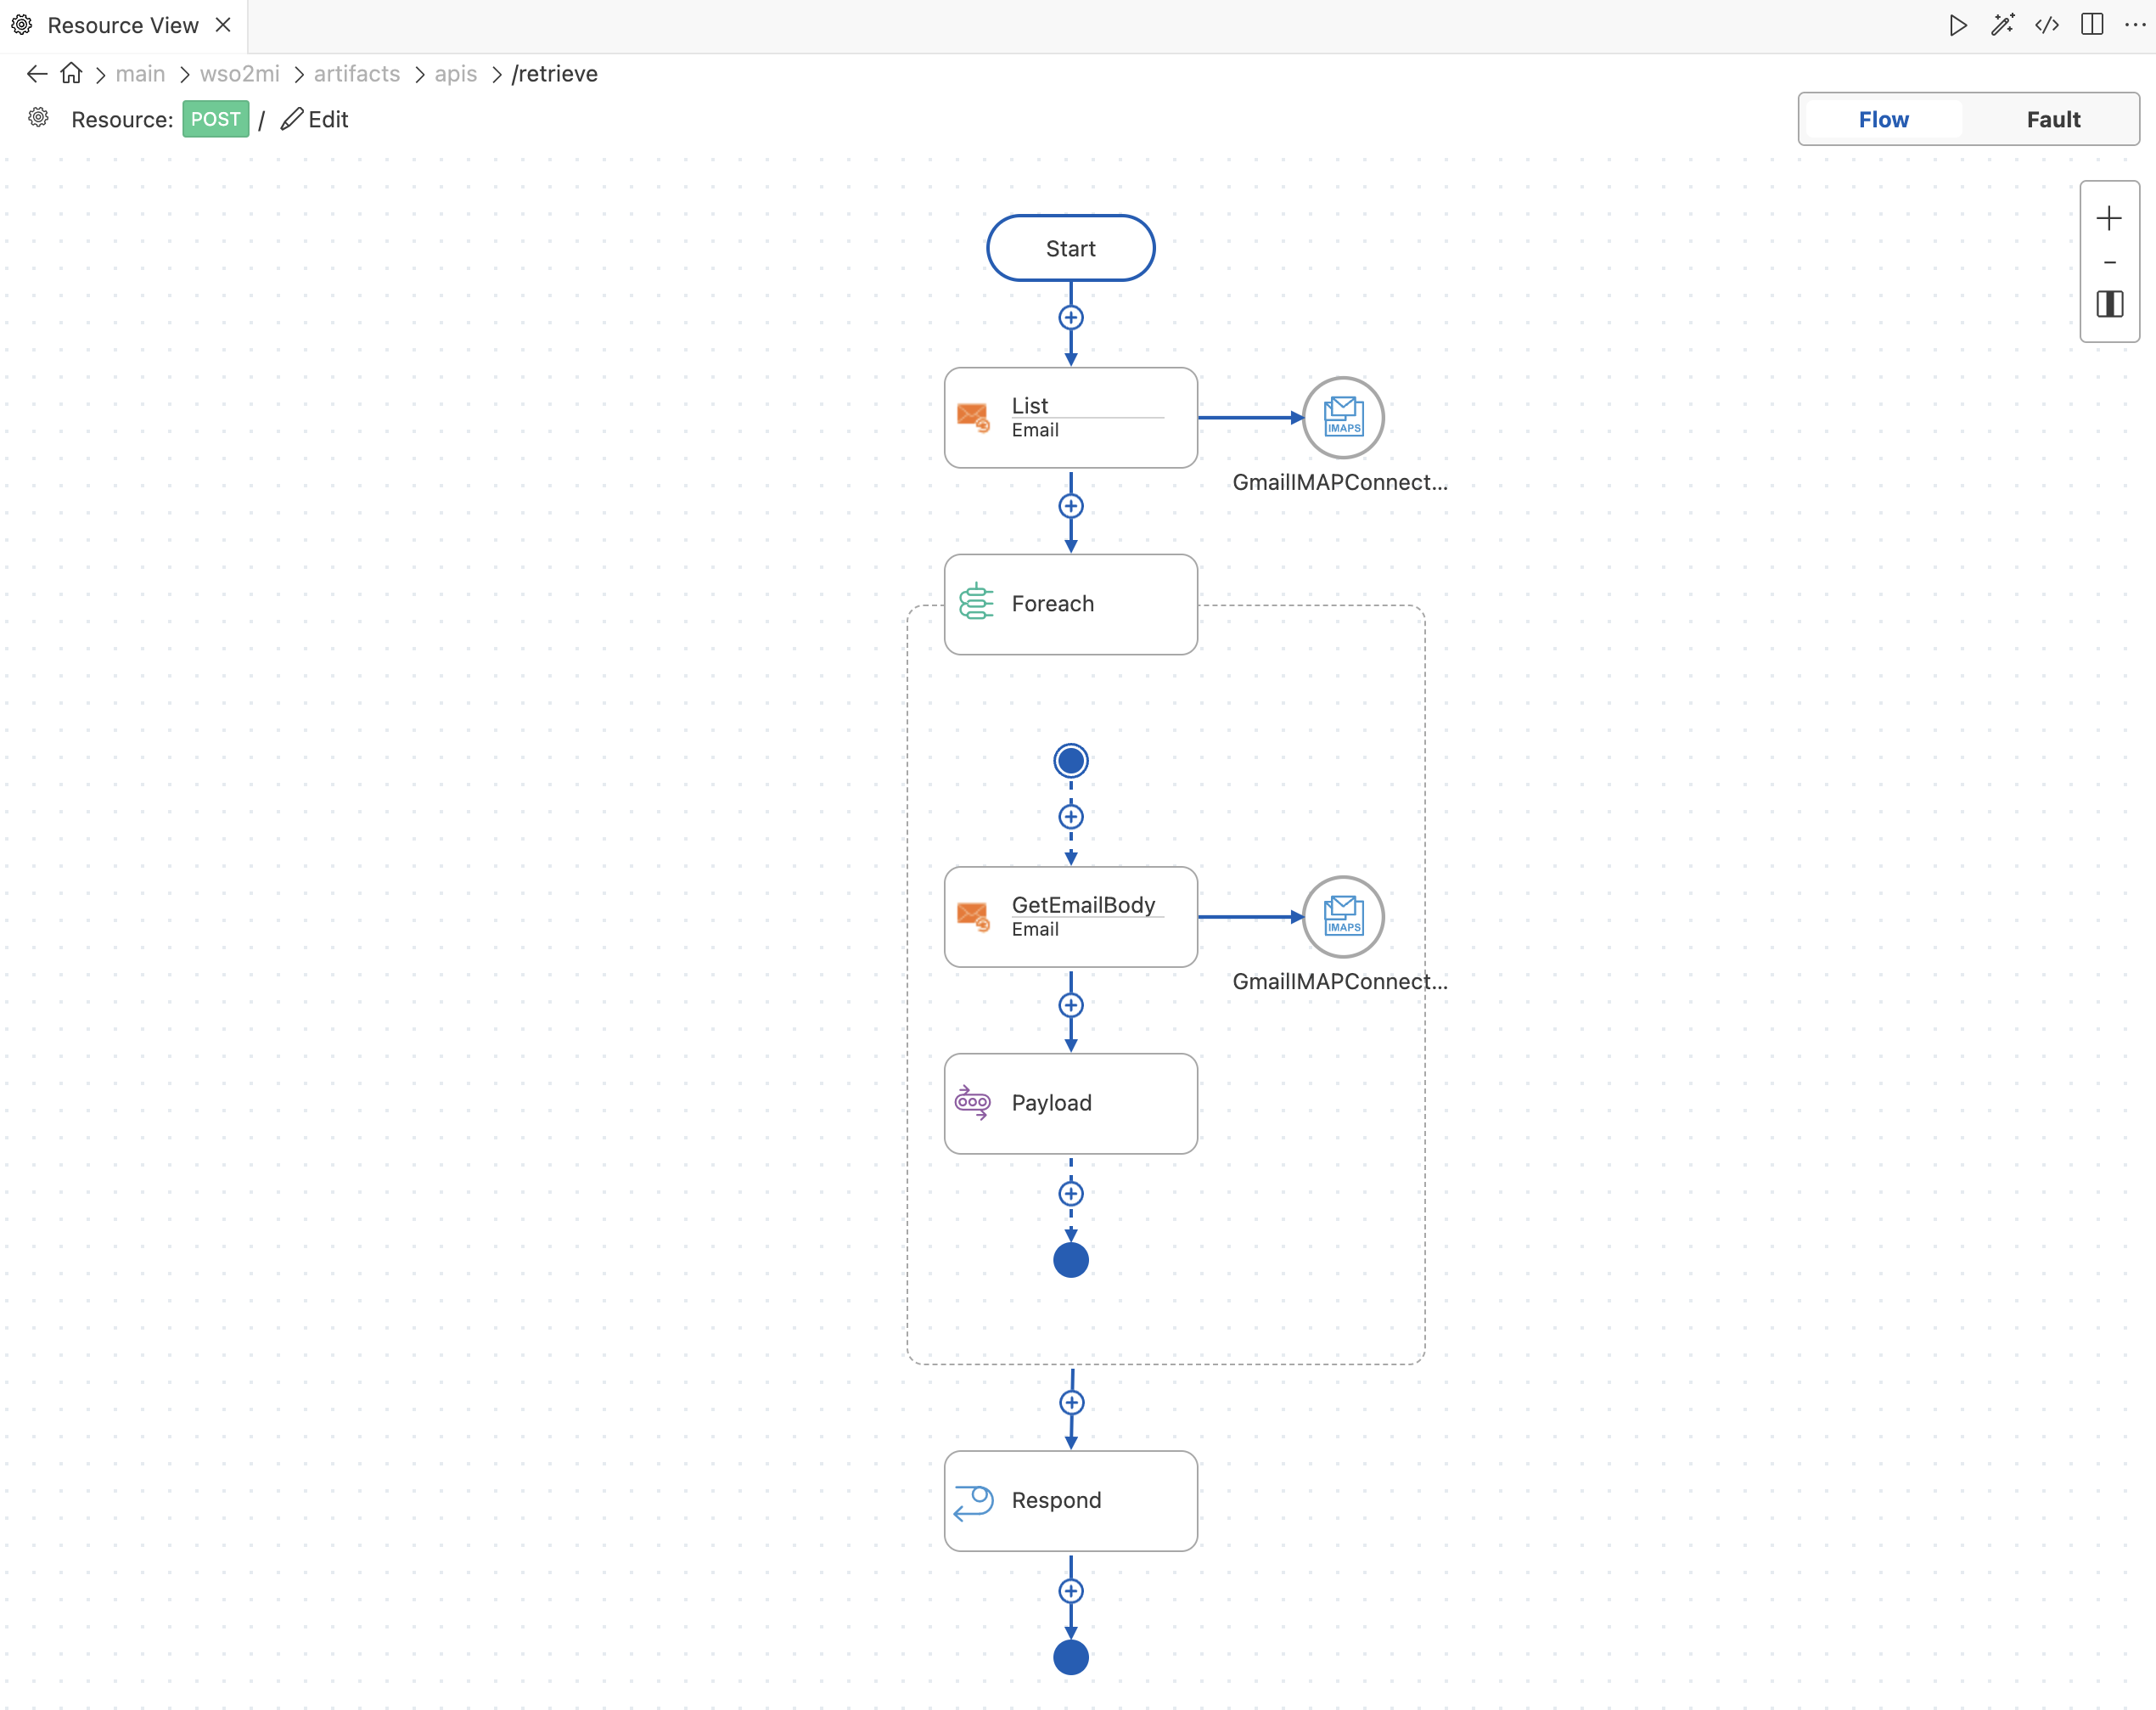Screen dimensions: 2156x1710
Task: Add a mediator before the Respond node
Action: click(x=1071, y=1403)
